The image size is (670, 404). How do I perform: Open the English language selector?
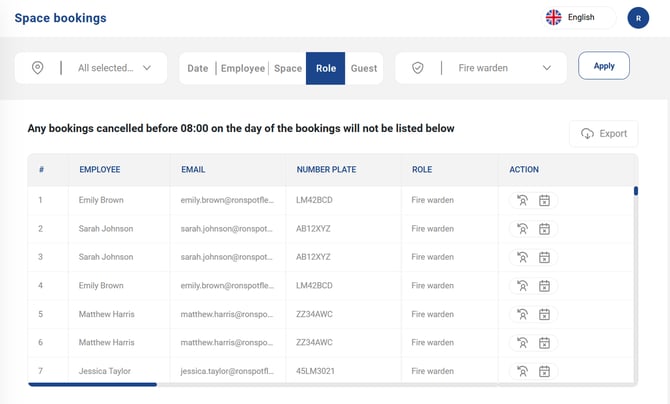[580, 17]
